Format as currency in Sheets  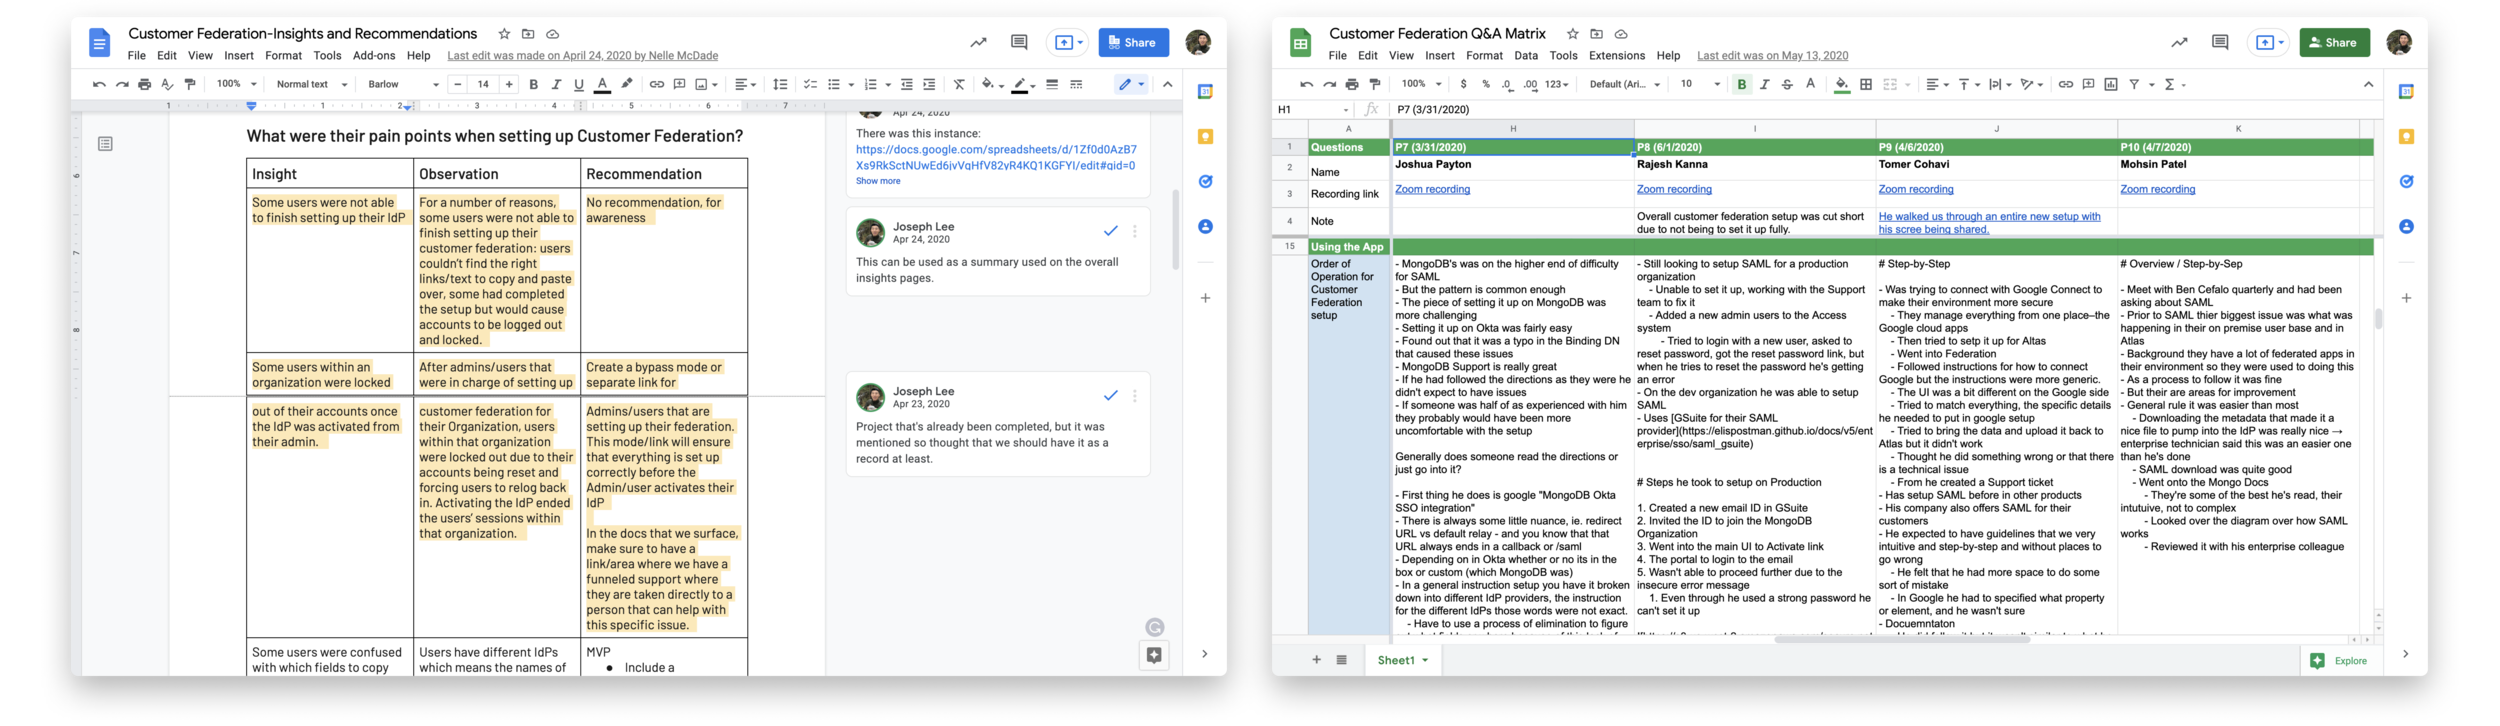(x=1463, y=84)
